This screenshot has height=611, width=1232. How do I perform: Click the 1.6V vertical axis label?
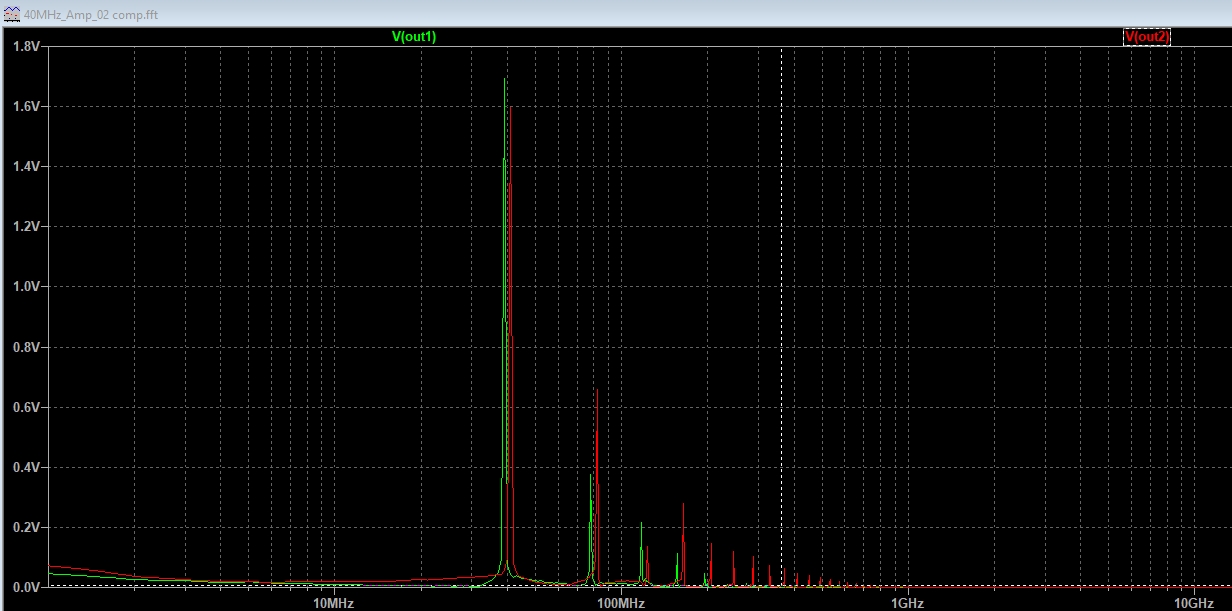[x=25, y=106]
